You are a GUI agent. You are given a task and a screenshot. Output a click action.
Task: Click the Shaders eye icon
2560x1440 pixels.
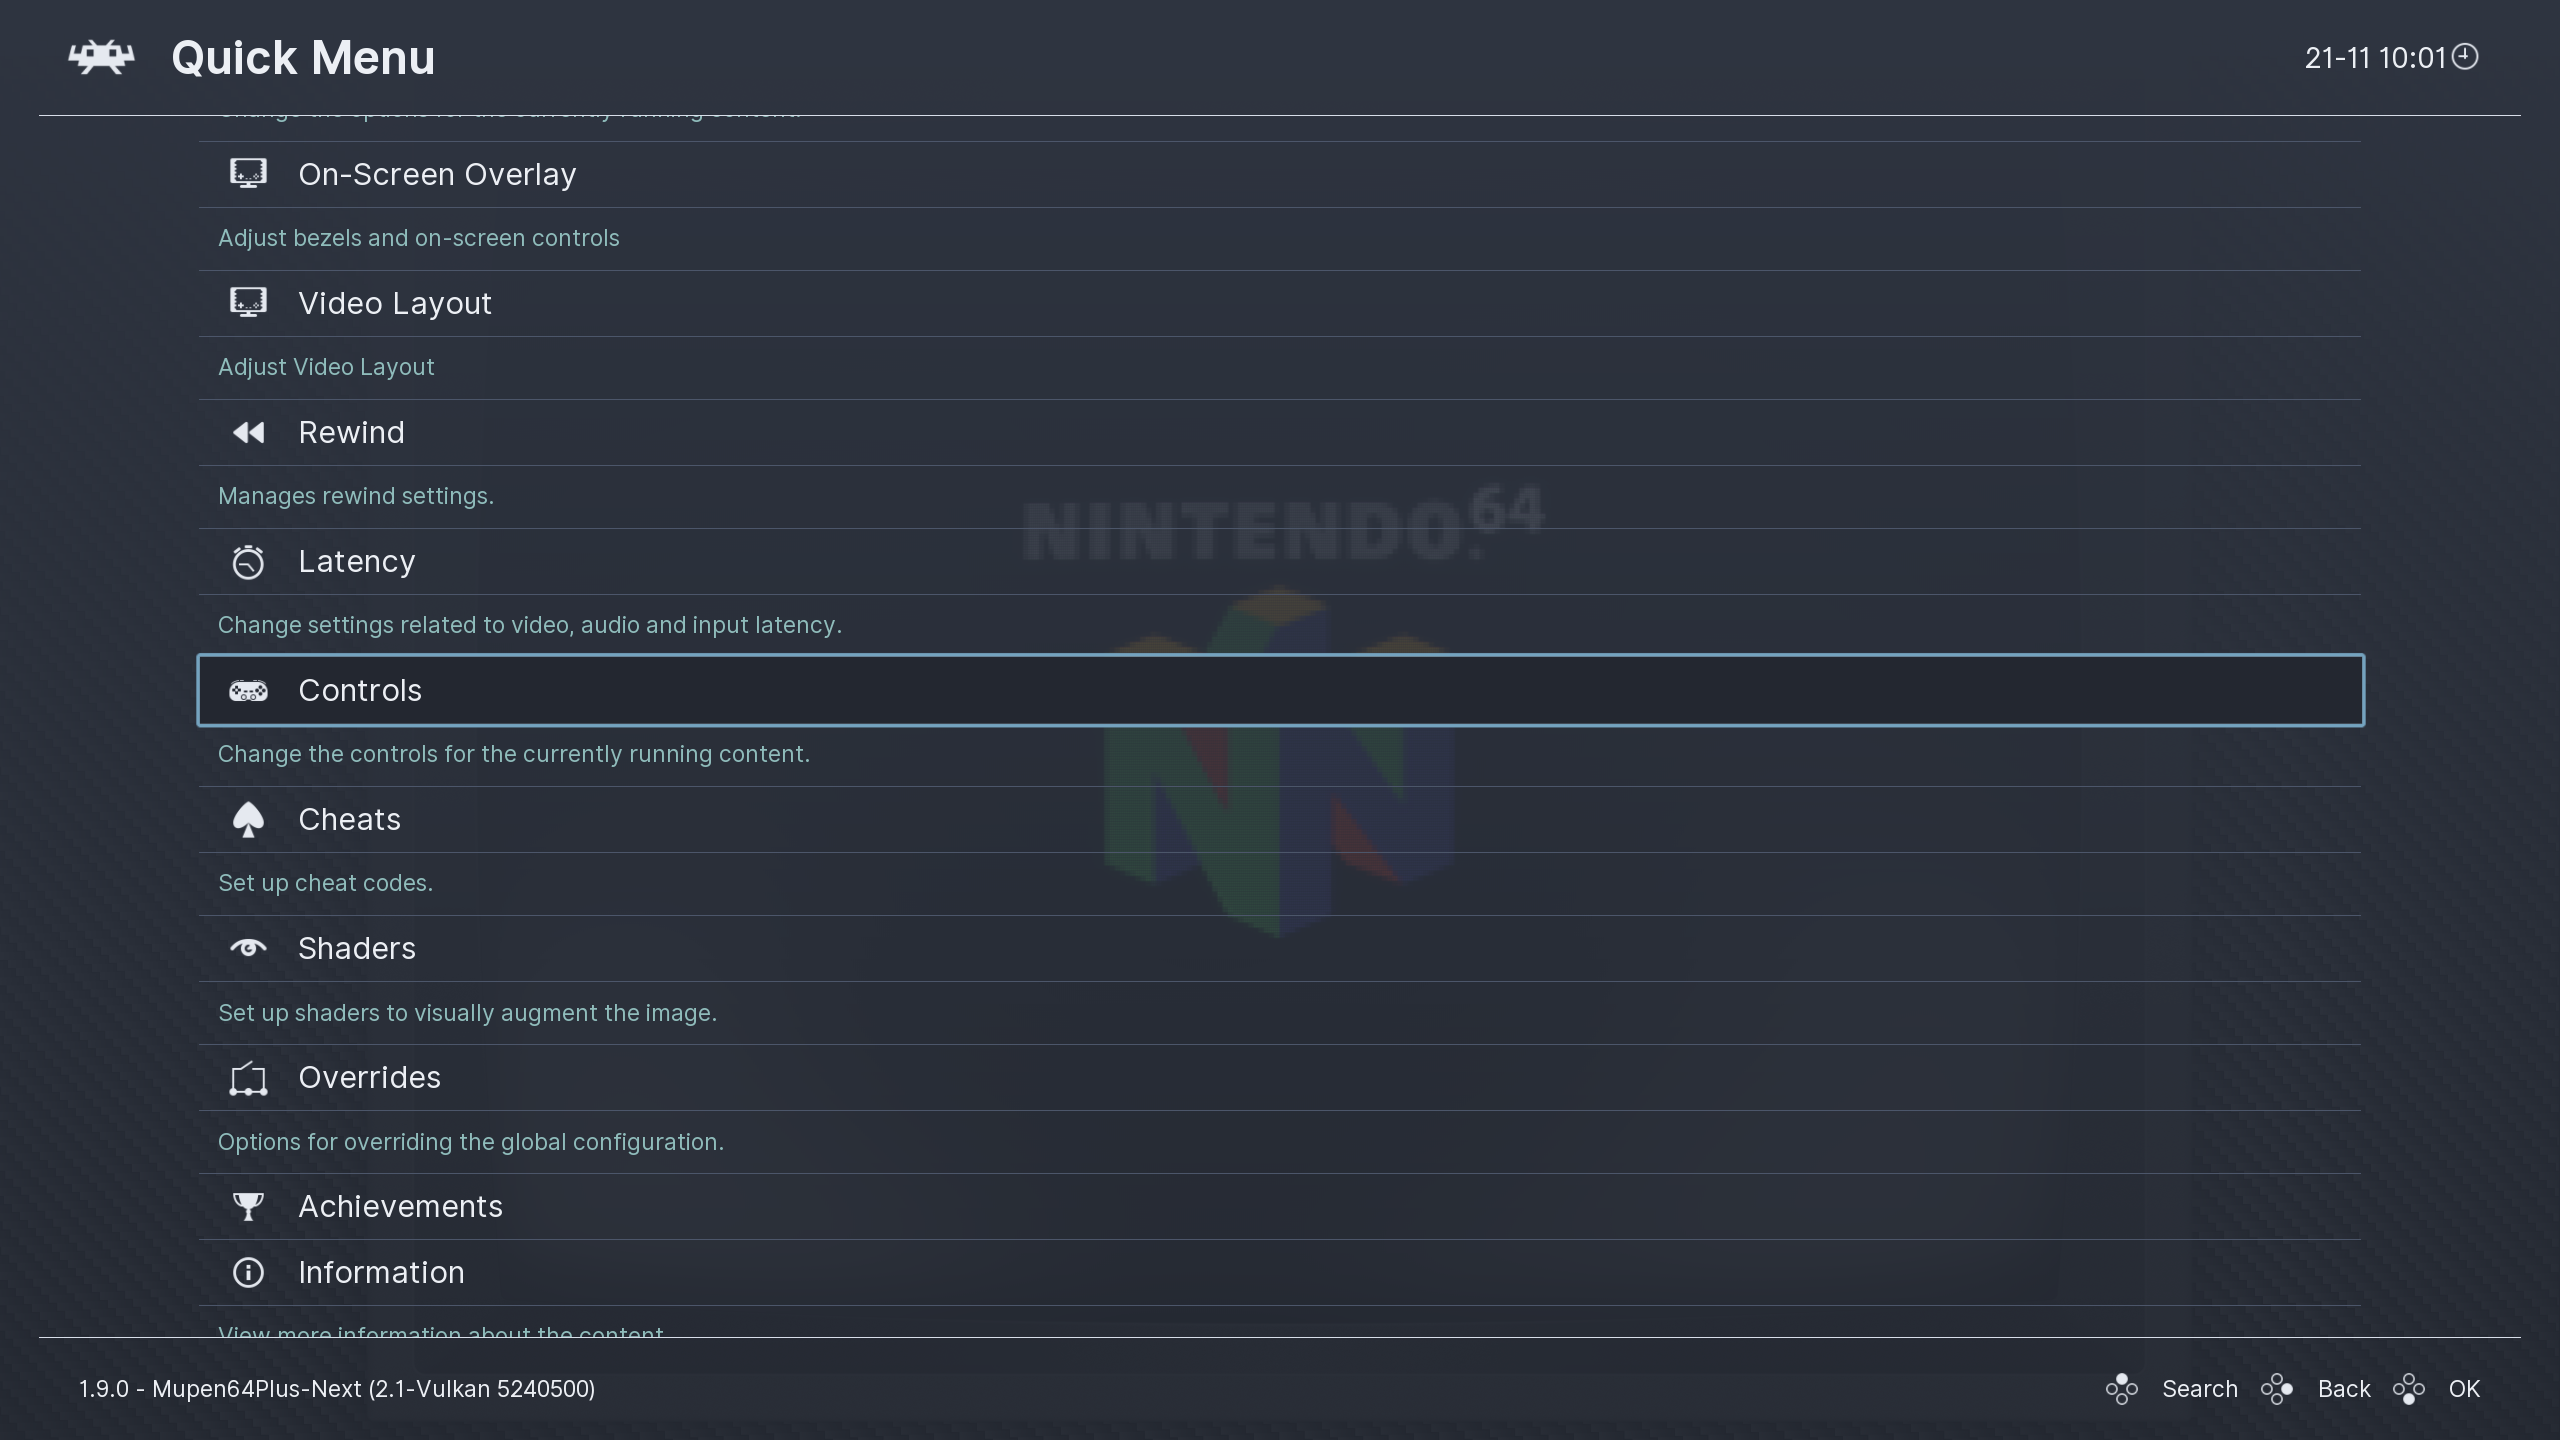pos(248,947)
